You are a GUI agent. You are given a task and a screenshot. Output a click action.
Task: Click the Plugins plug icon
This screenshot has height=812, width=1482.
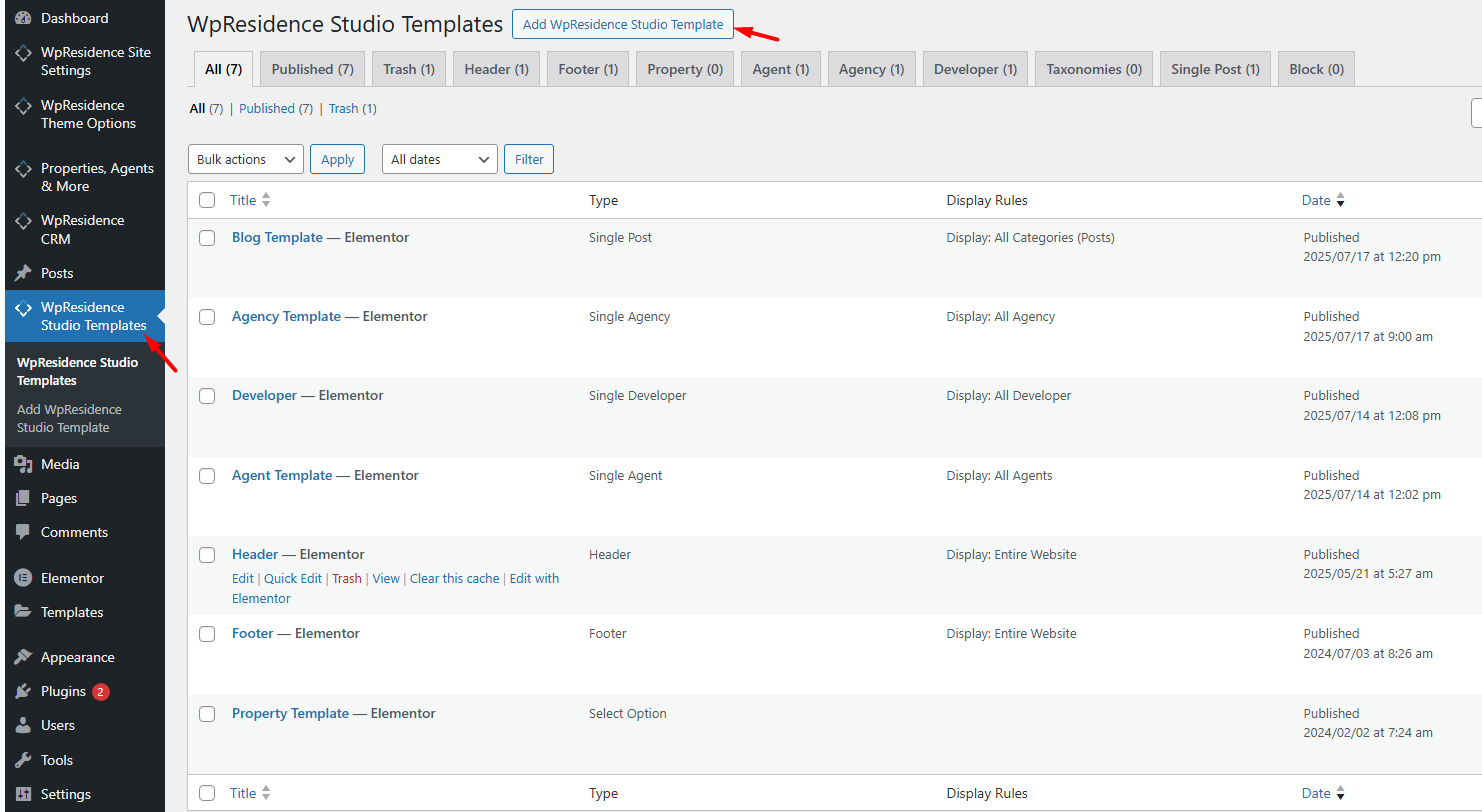tap(23, 691)
